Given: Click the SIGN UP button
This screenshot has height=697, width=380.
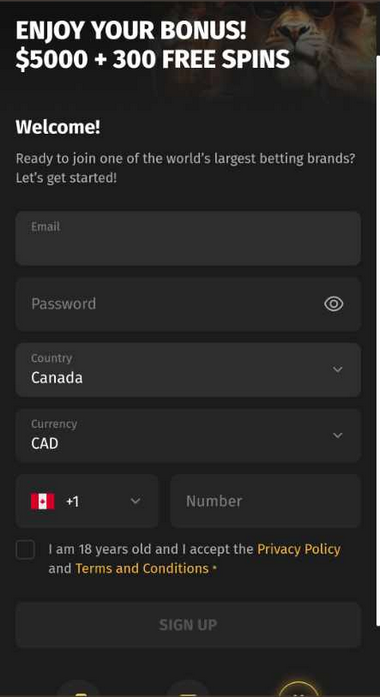Looking at the screenshot, I should [x=188, y=625].
